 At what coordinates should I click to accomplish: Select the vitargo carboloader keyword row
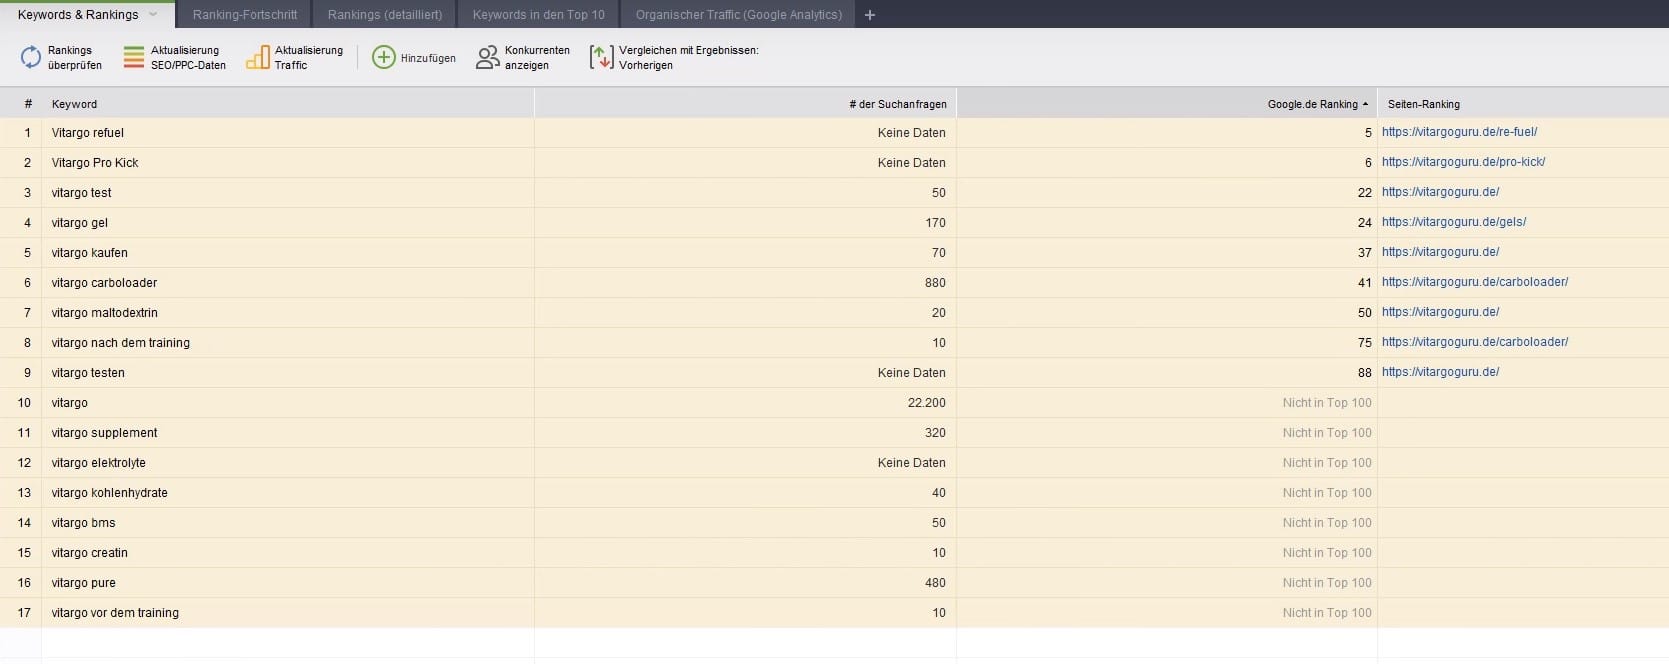(104, 283)
